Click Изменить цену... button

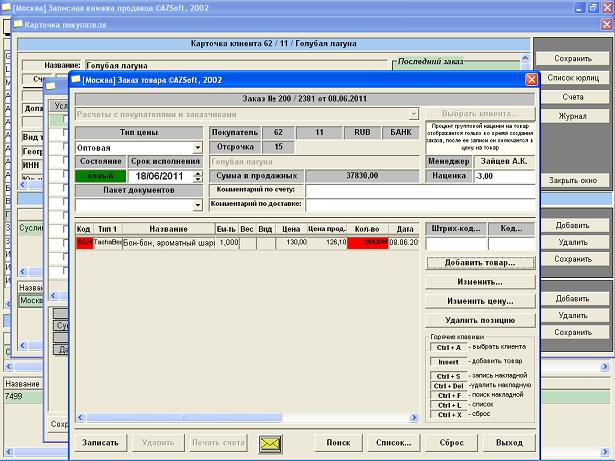tap(480, 301)
